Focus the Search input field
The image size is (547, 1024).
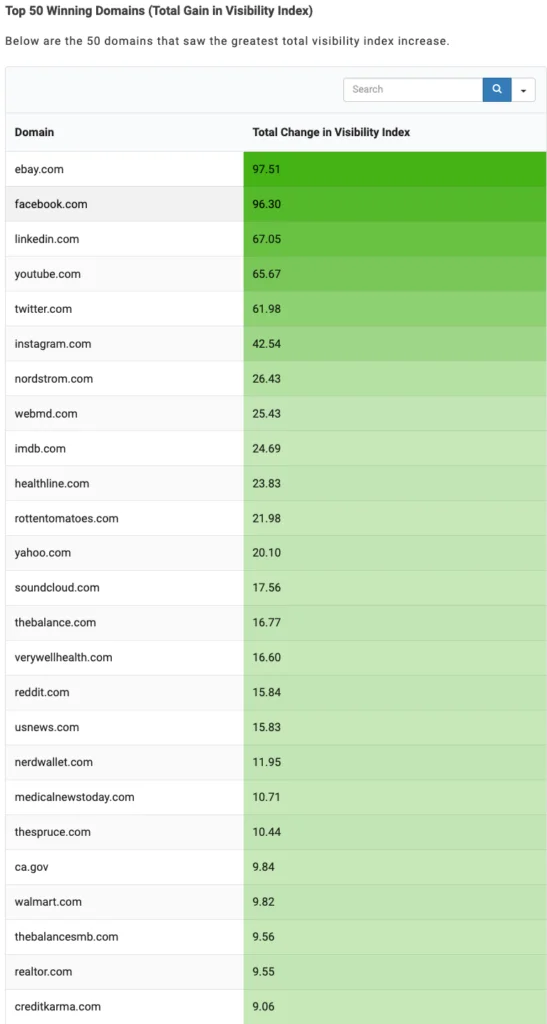click(413, 89)
